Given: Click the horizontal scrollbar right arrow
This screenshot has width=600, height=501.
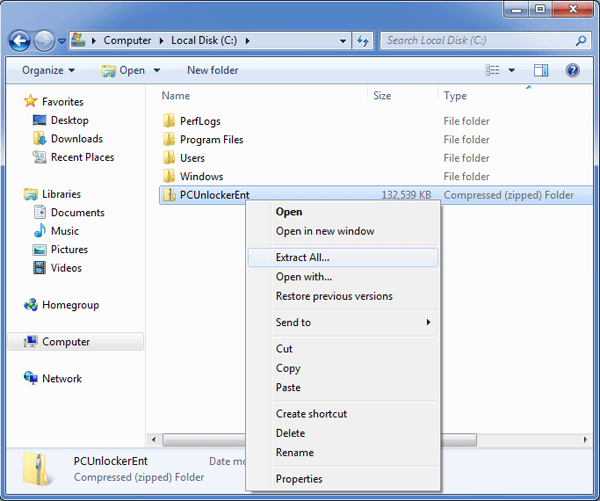Looking at the screenshot, I should [585, 440].
